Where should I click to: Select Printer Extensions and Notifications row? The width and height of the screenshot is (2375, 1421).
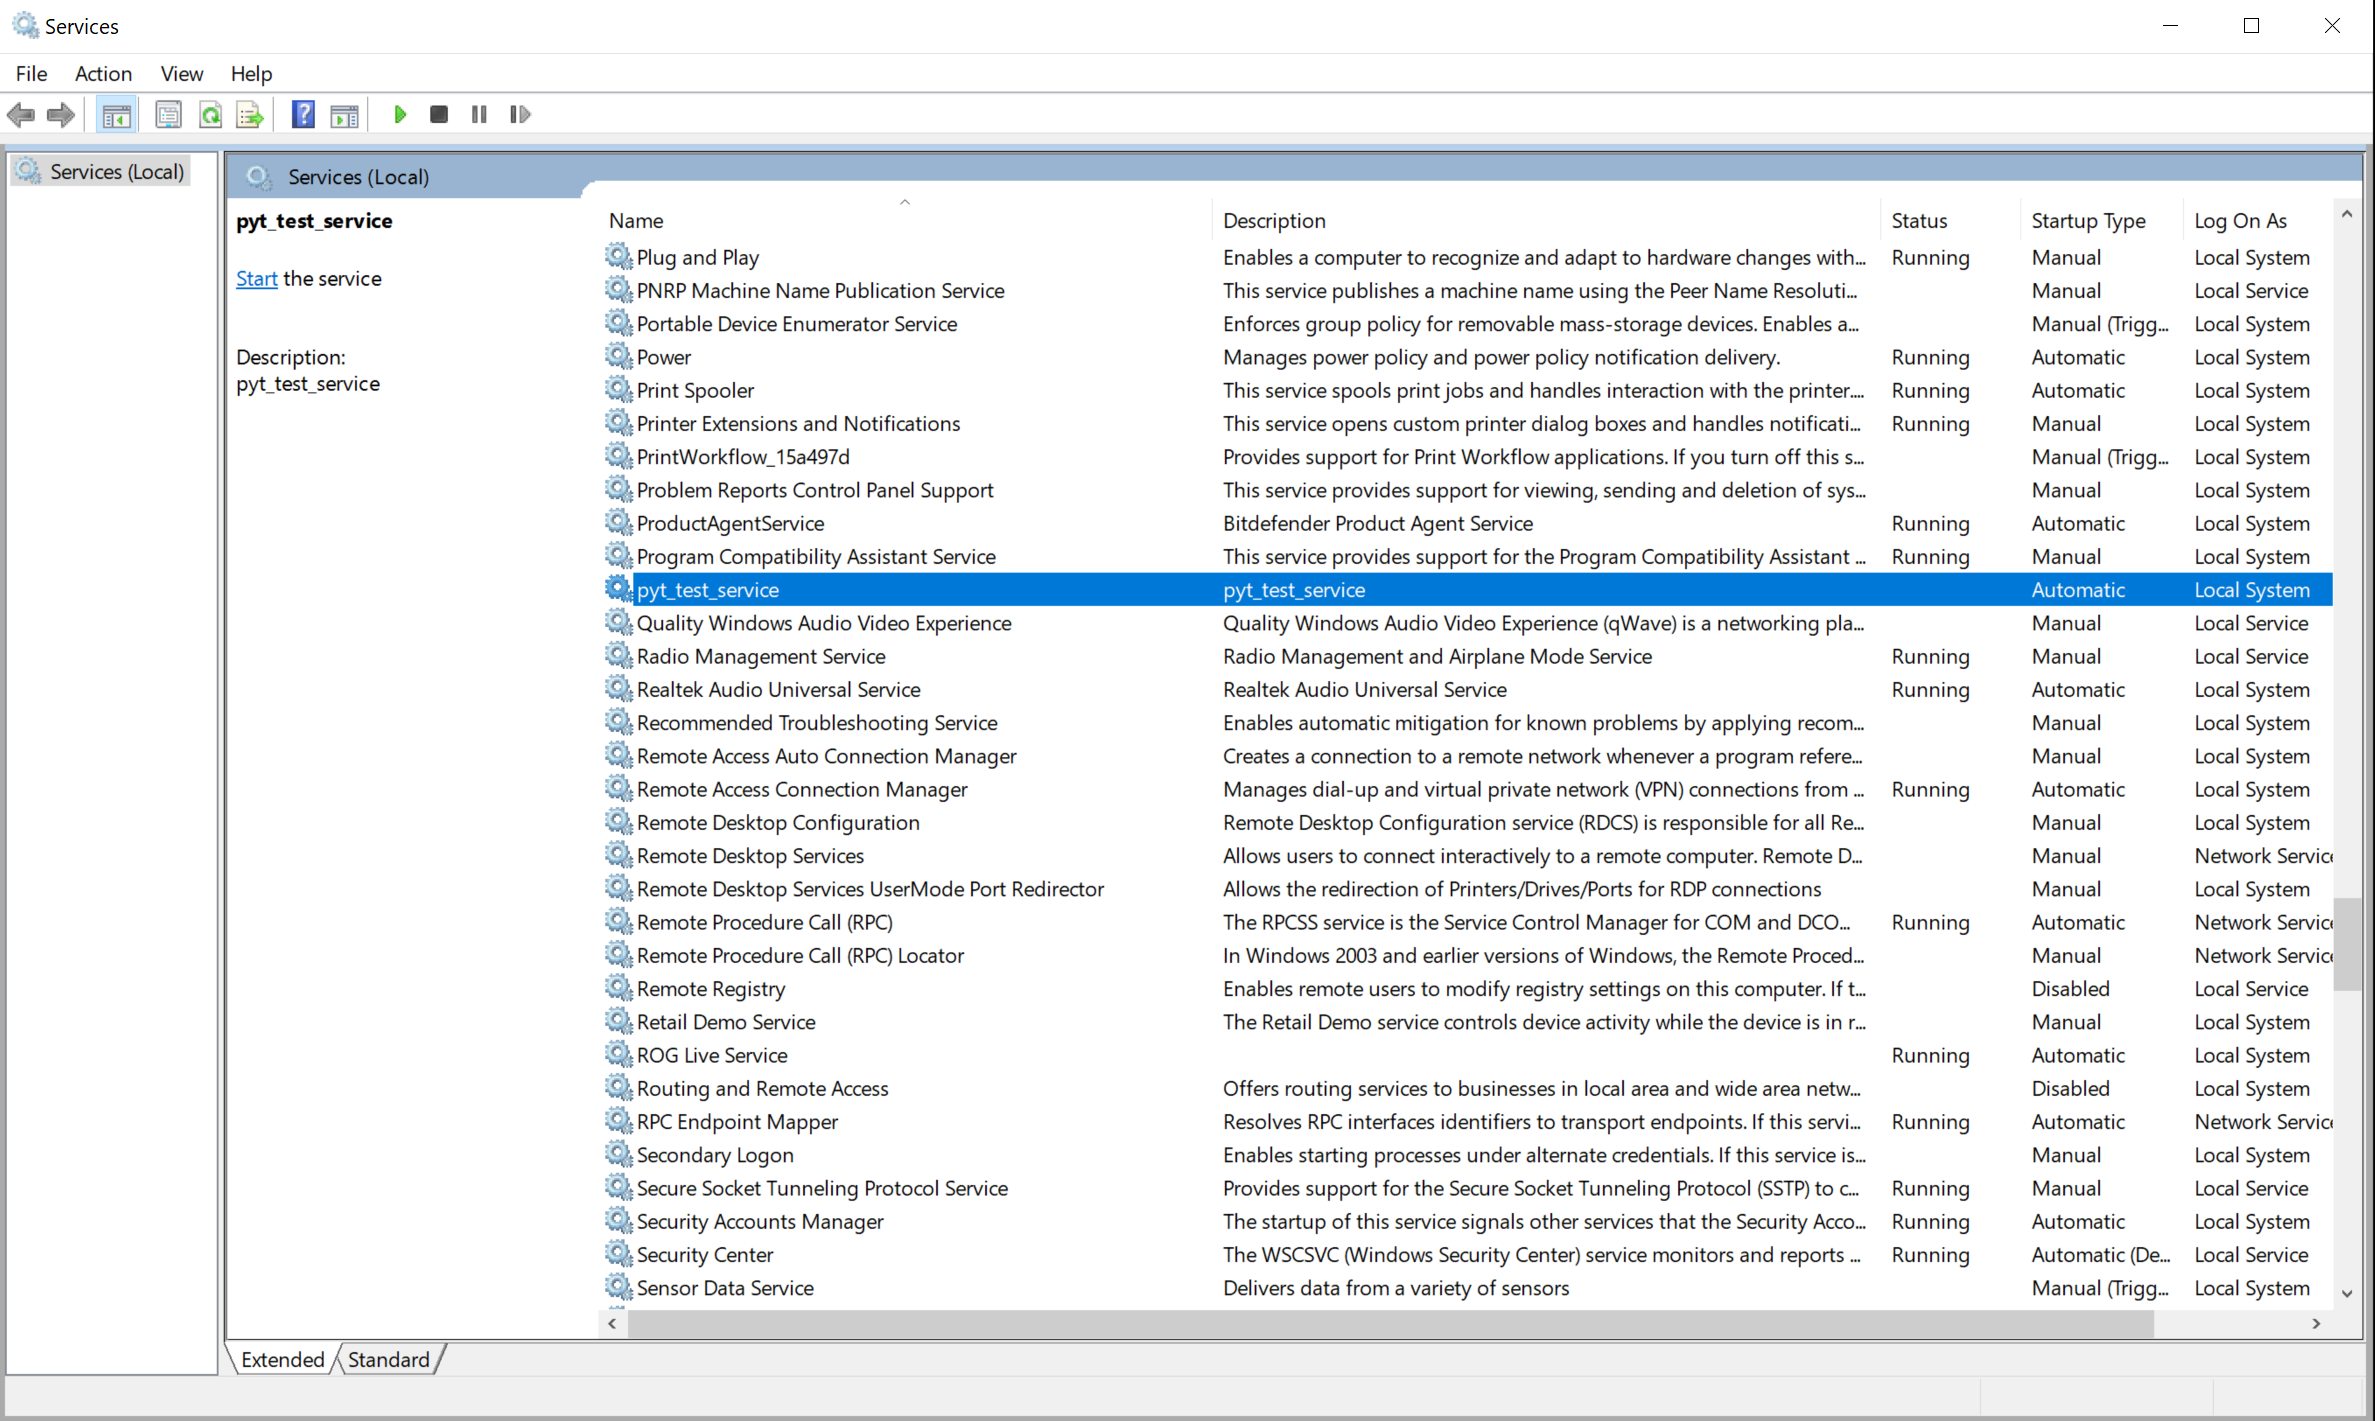click(1468, 424)
